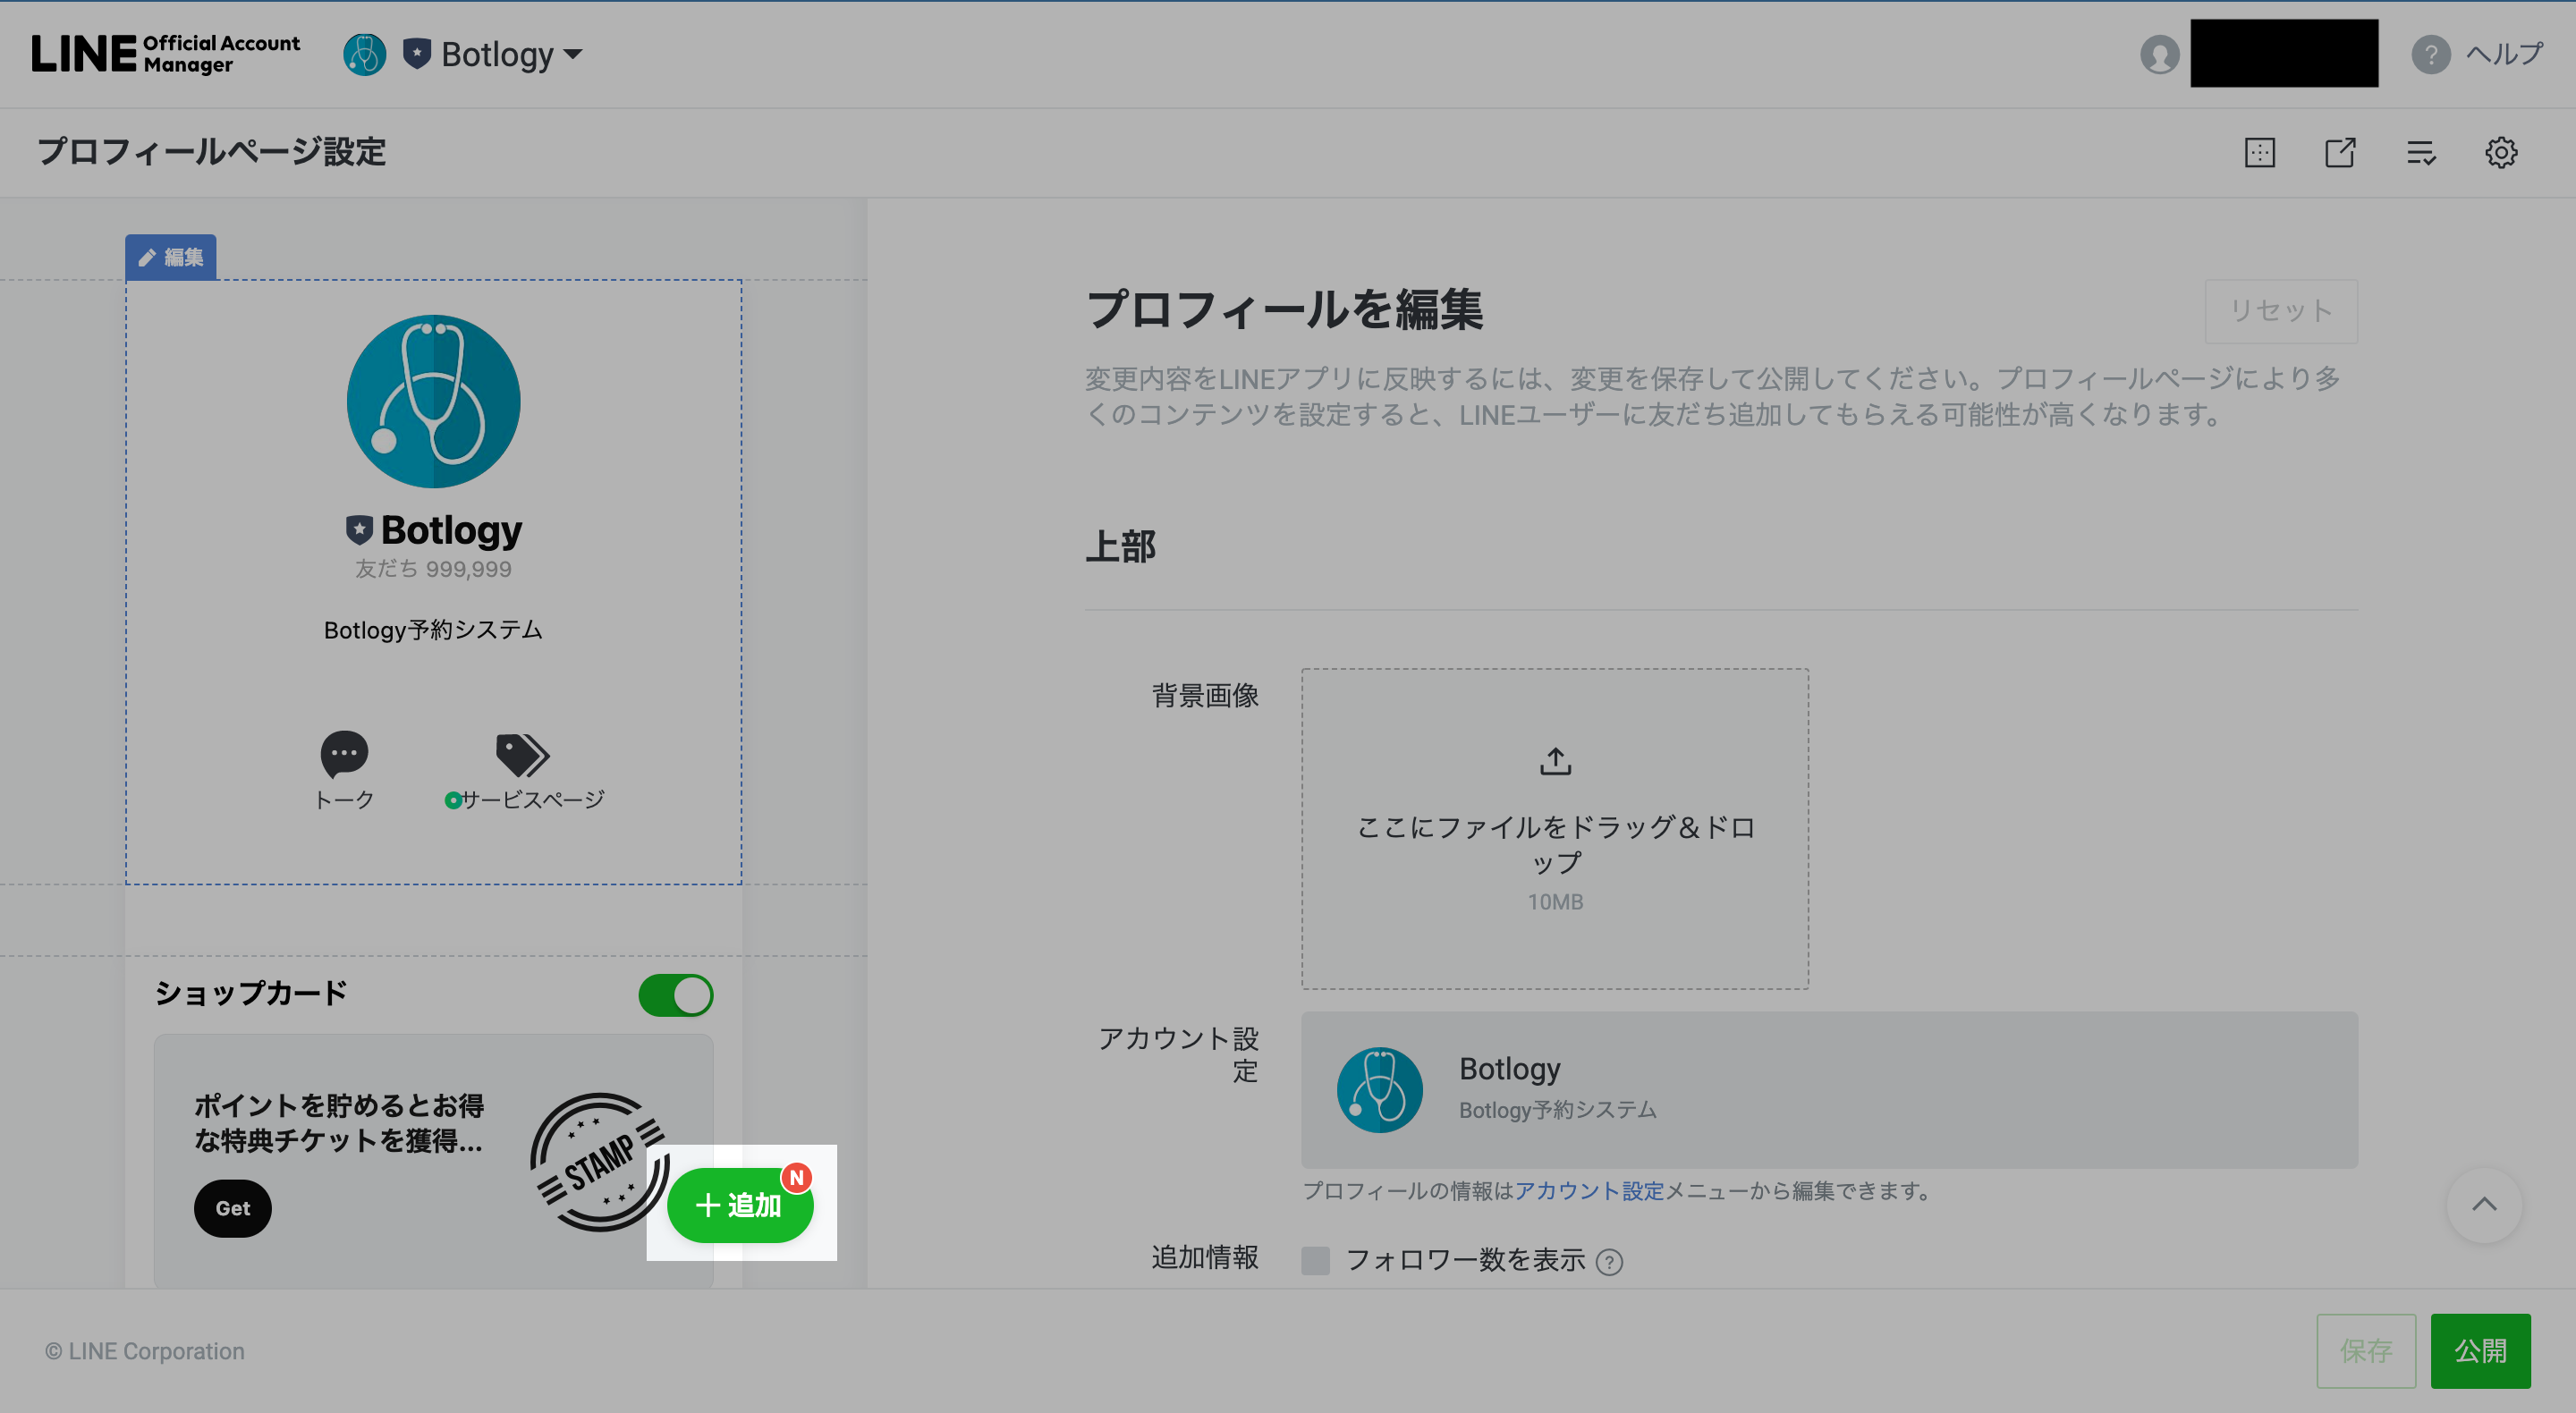Open the gear settings icon

(2500, 153)
